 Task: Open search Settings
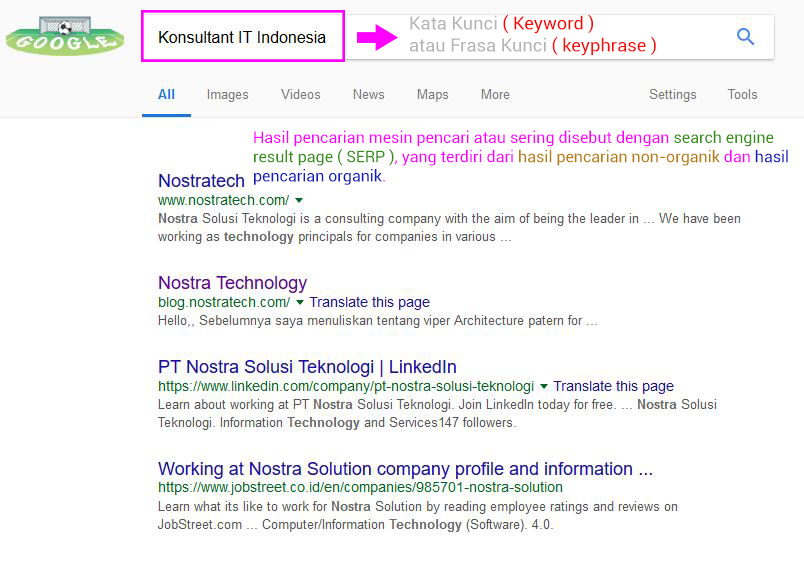tap(672, 94)
